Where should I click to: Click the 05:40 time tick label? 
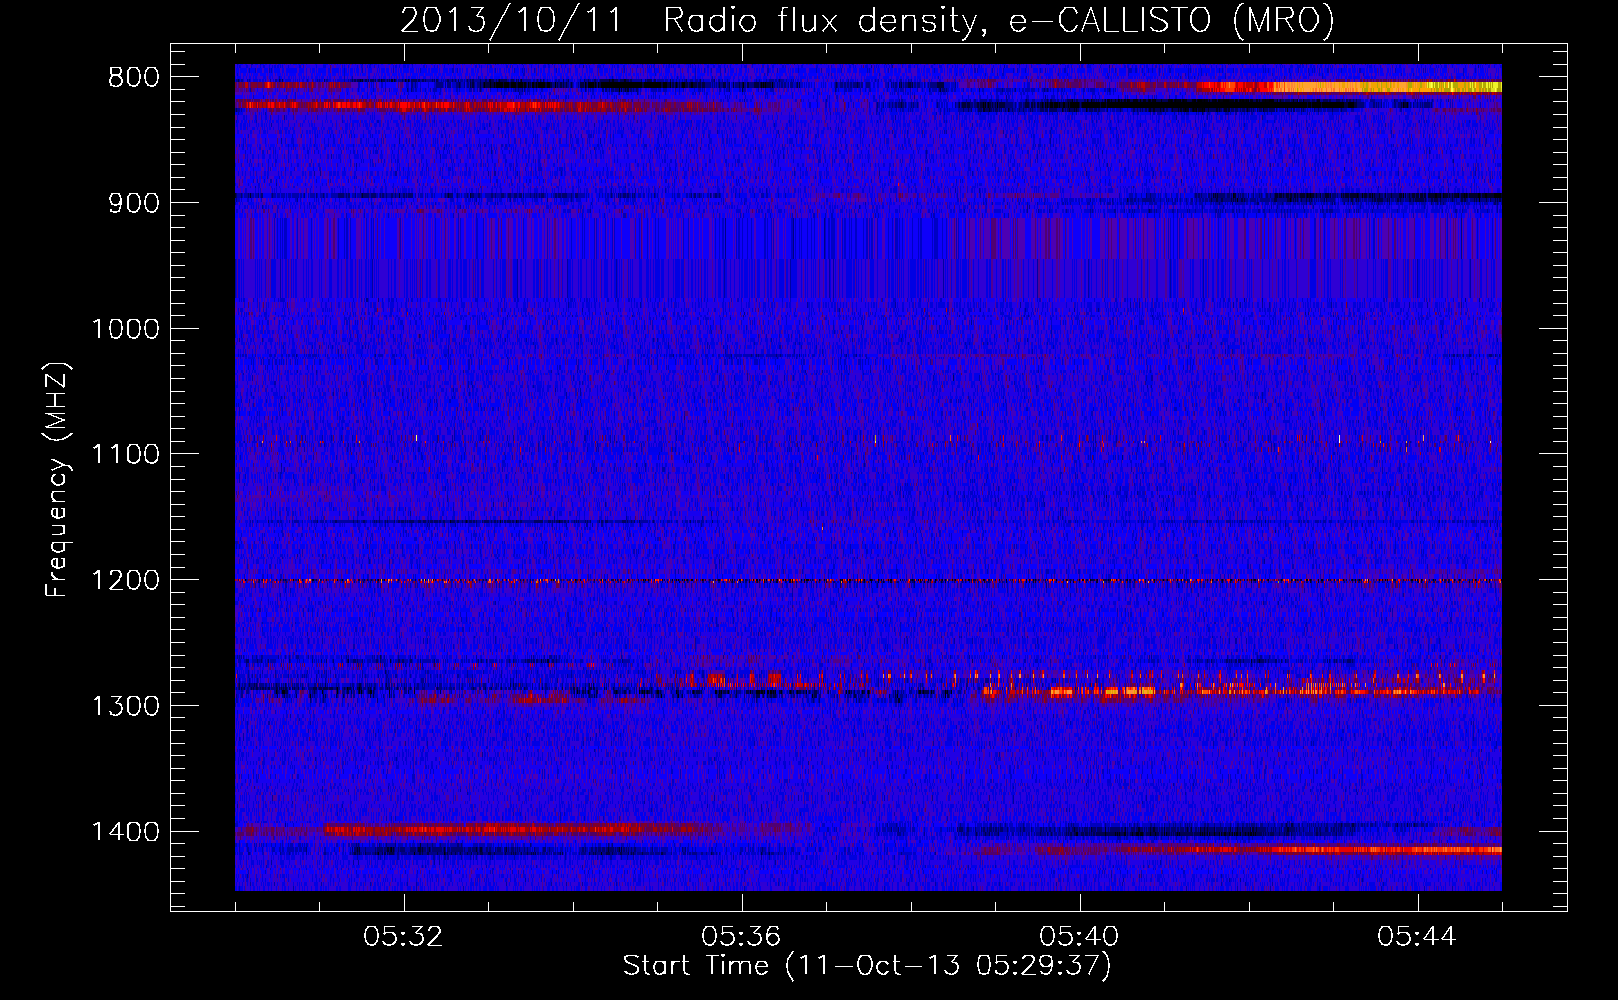coord(1079,937)
